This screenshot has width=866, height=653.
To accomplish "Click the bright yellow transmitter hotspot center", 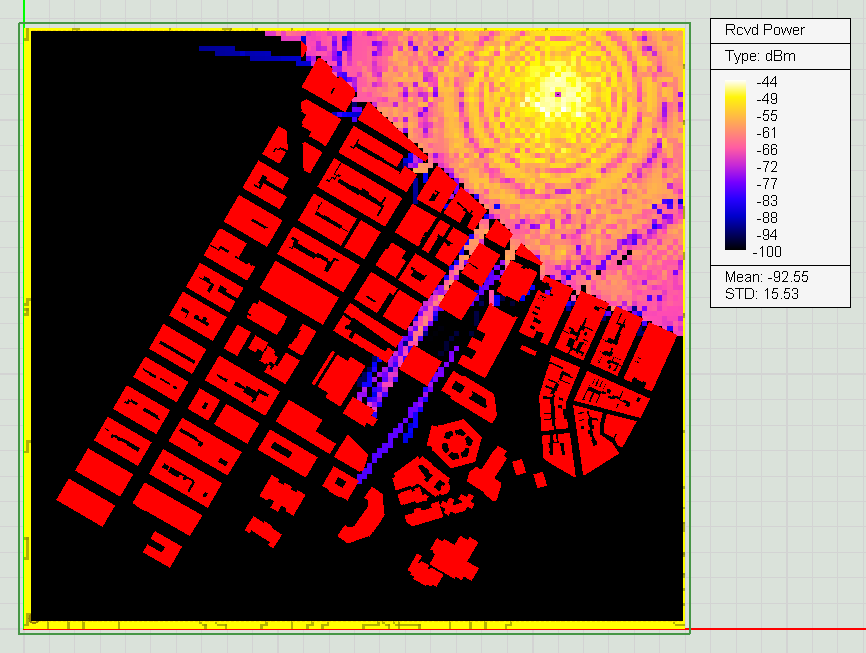I will click(x=553, y=96).
